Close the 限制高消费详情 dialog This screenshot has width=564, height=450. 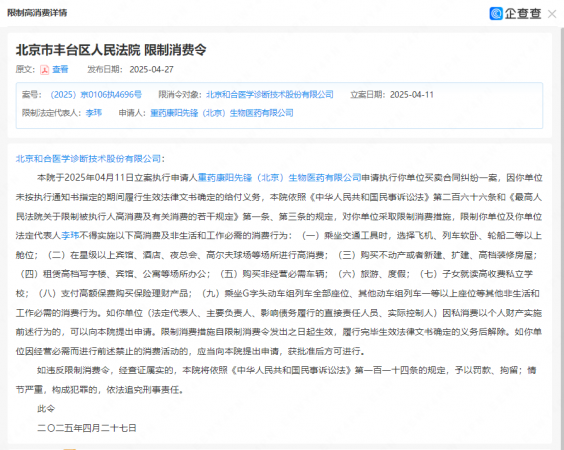552,14
